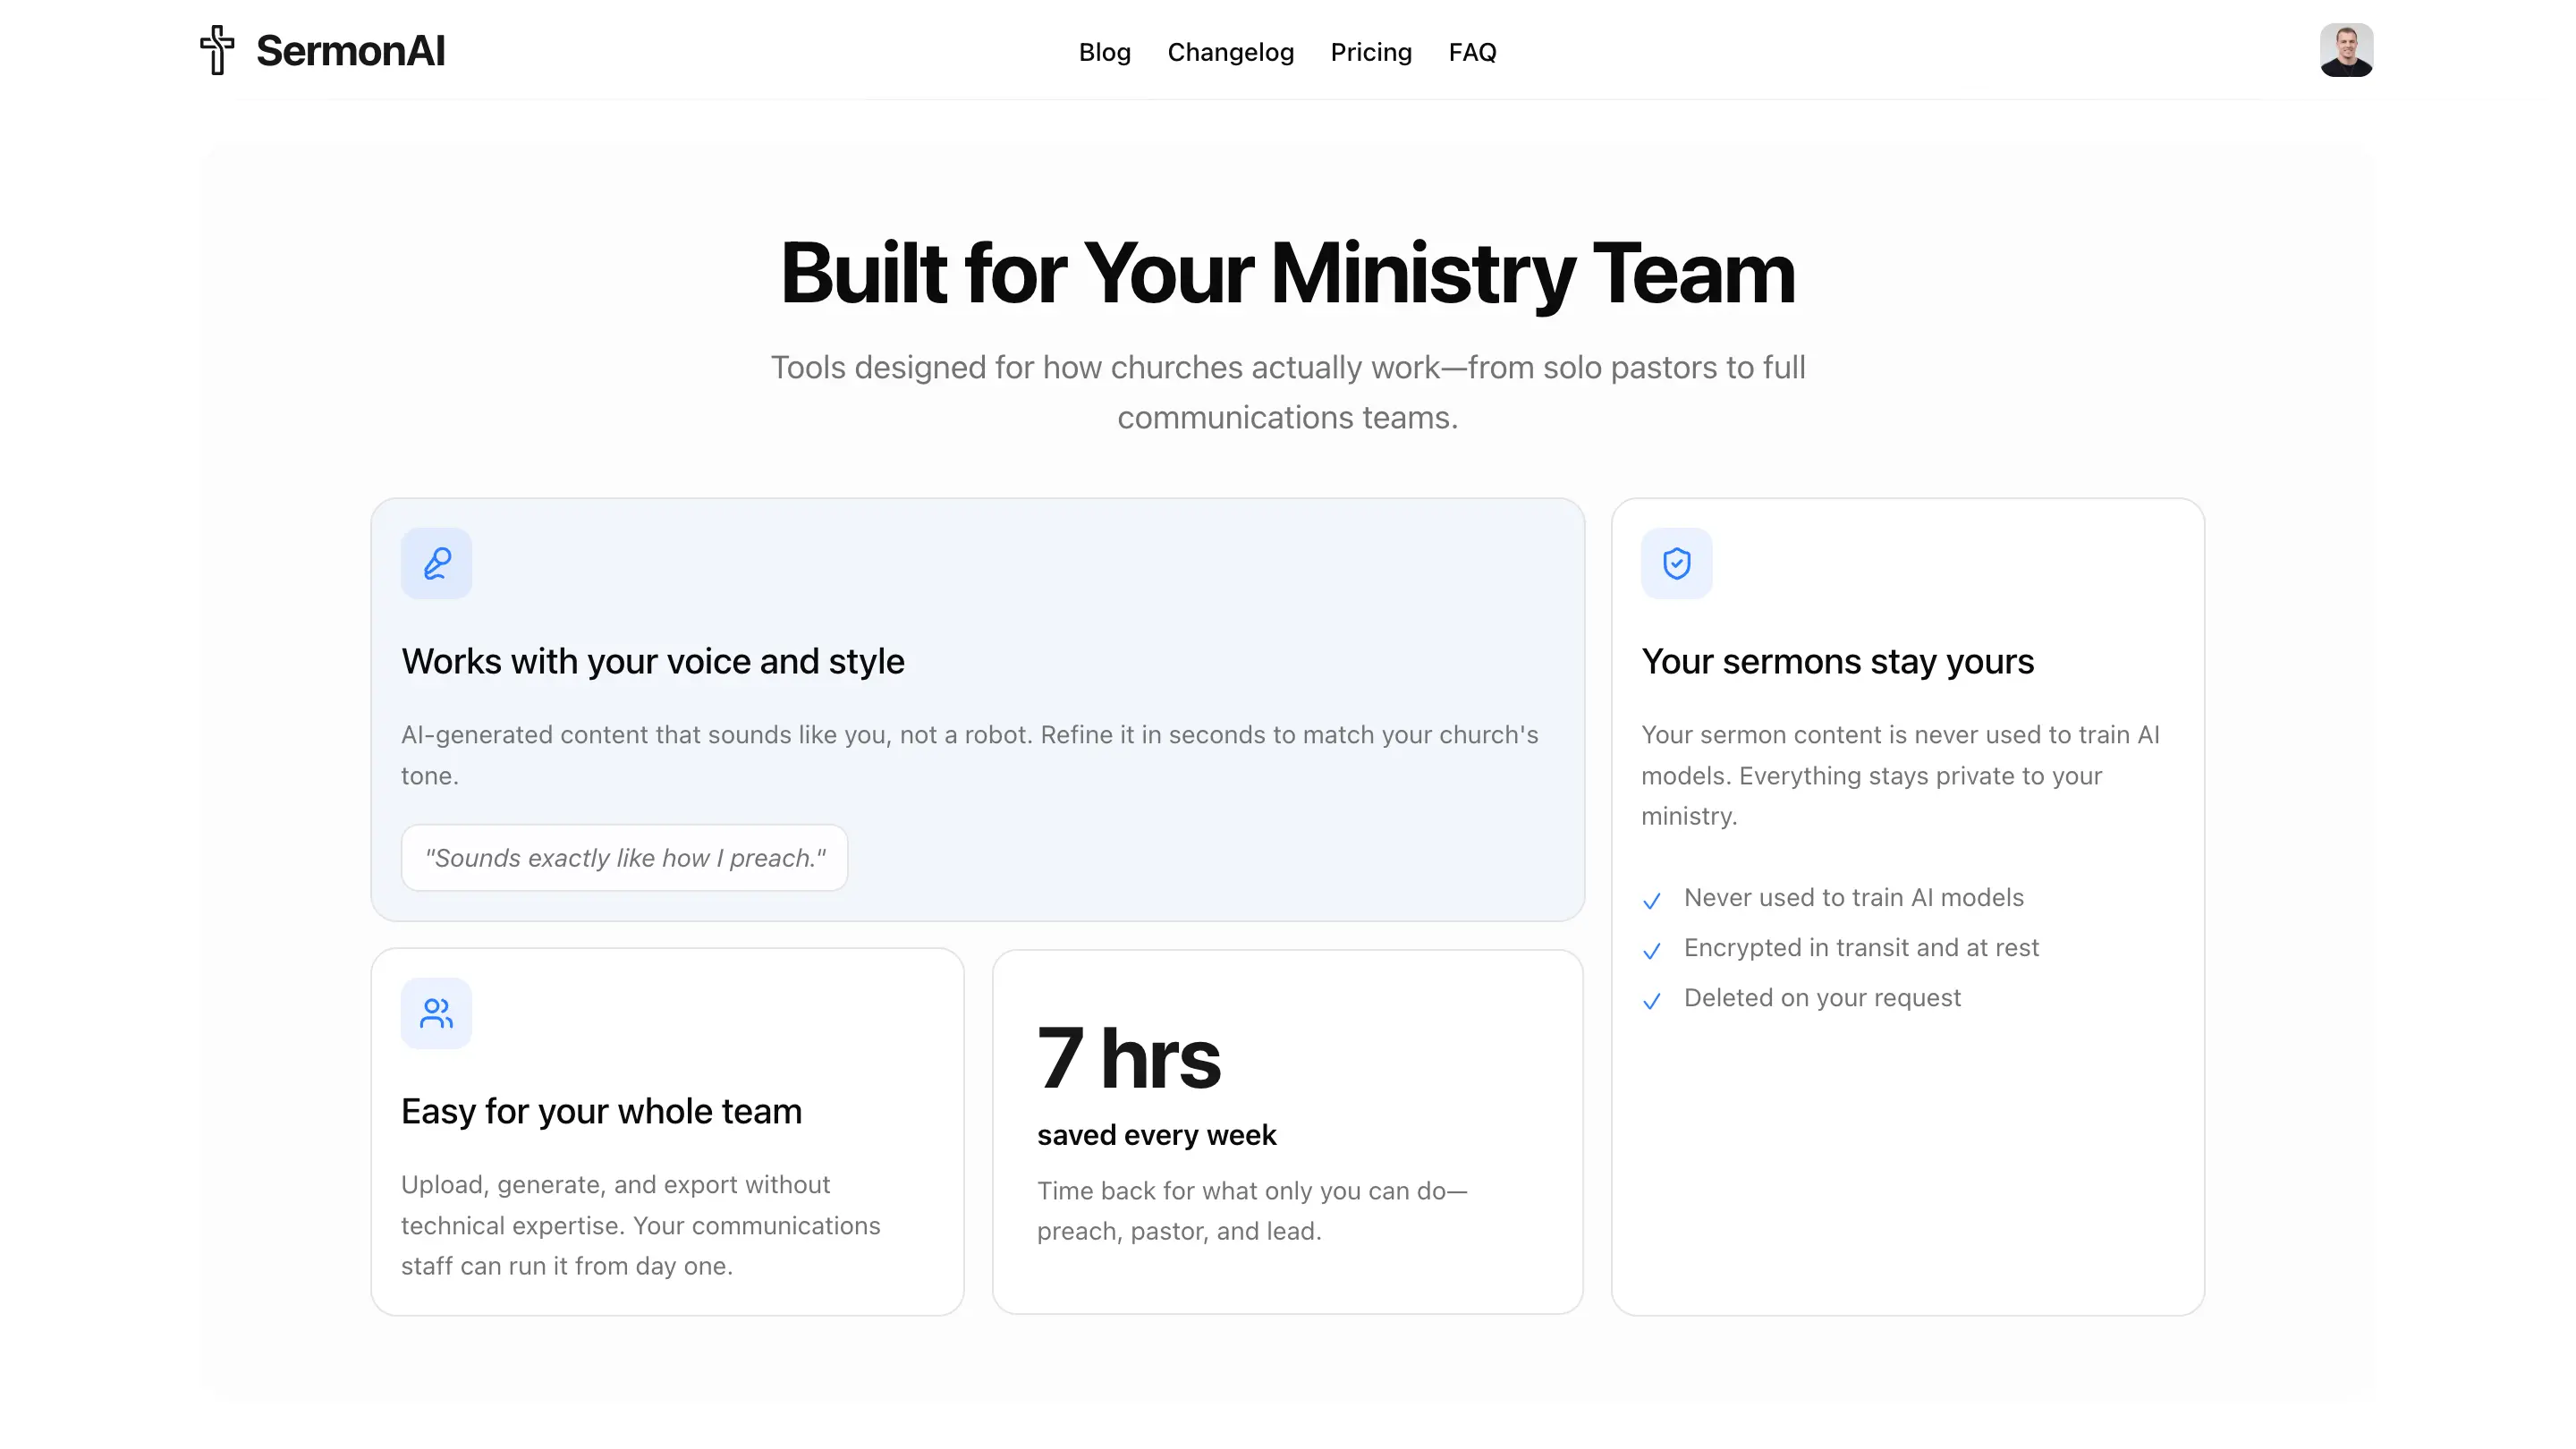Viewport: 2576px width, 1449px height.
Task: Open the Pricing page
Action: tap(1370, 52)
